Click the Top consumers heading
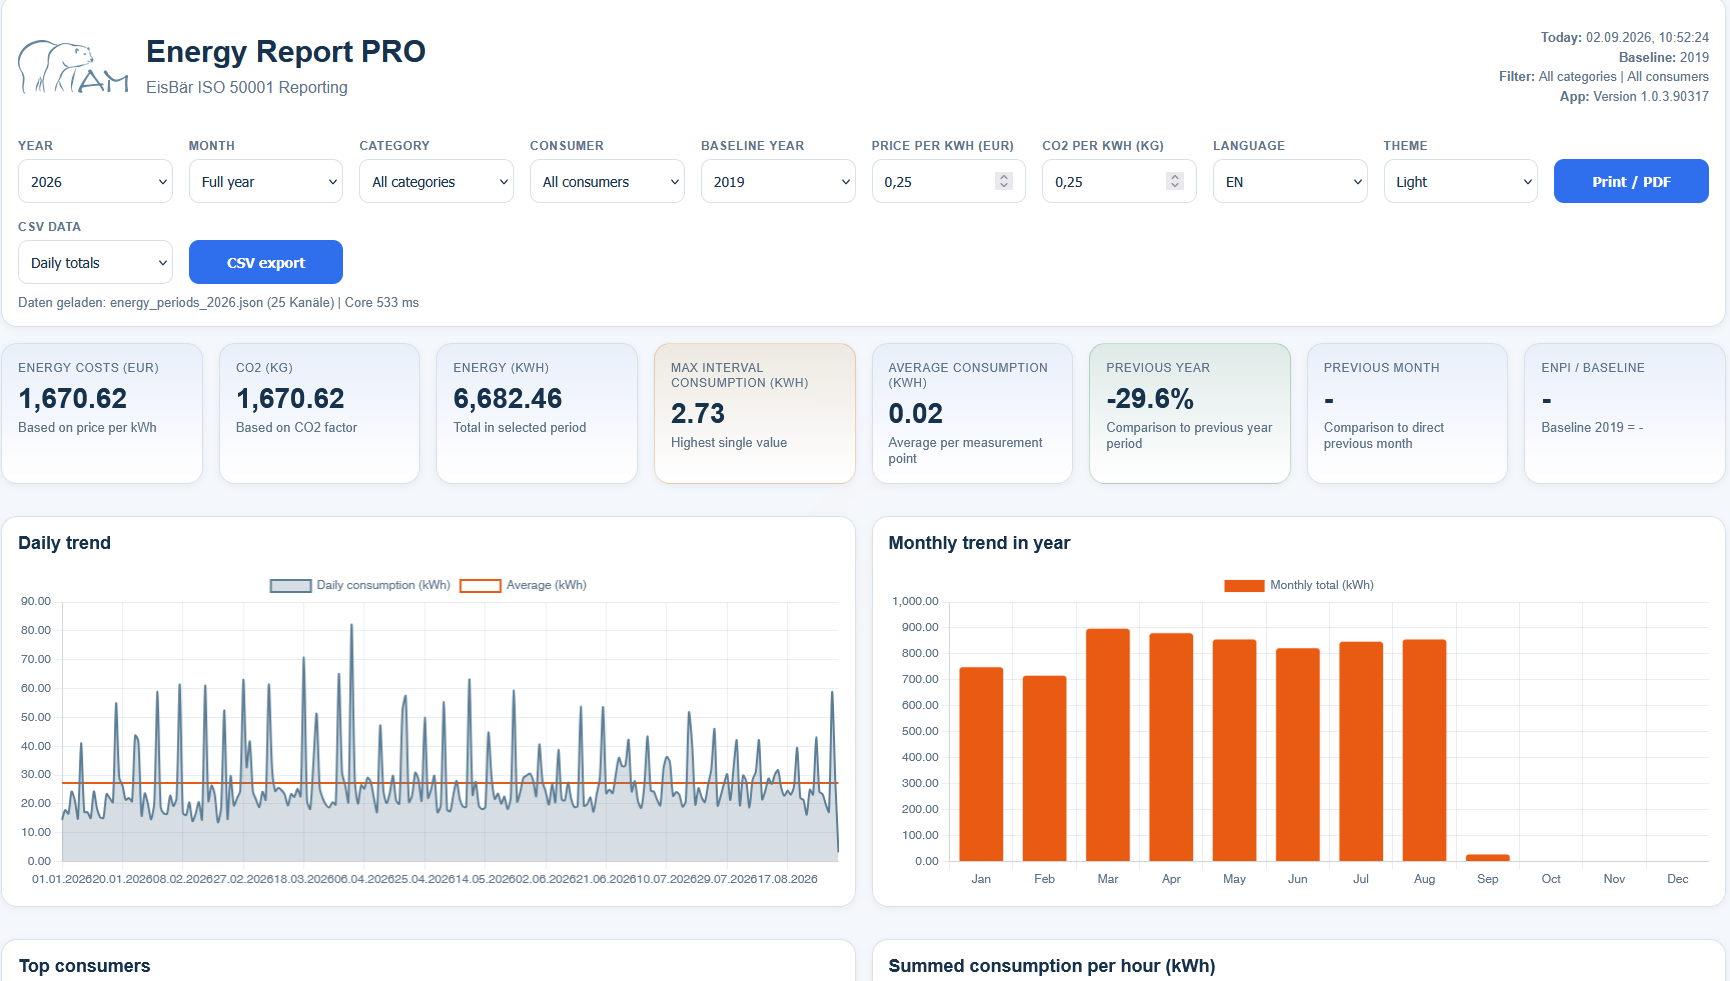The image size is (1730, 981). coord(85,966)
